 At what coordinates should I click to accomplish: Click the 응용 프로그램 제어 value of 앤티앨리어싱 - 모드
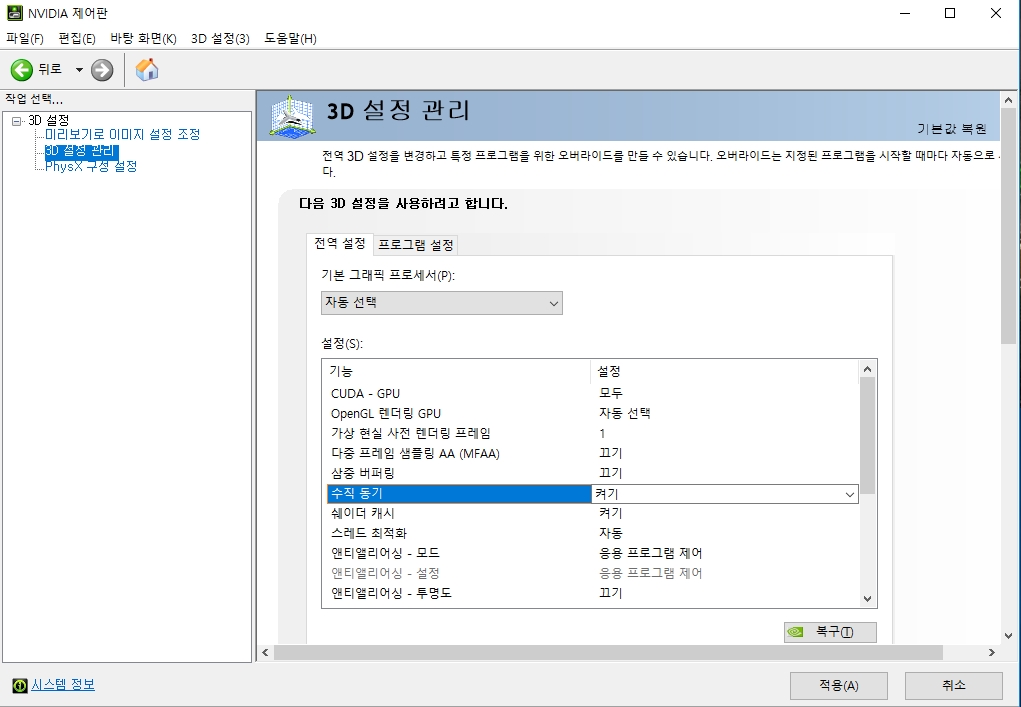650,553
